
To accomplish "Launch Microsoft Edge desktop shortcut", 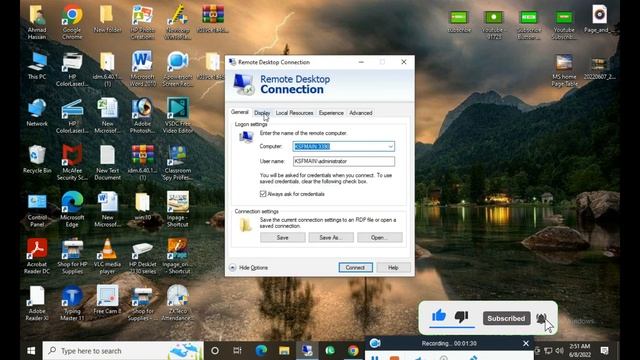I will 72,209.
